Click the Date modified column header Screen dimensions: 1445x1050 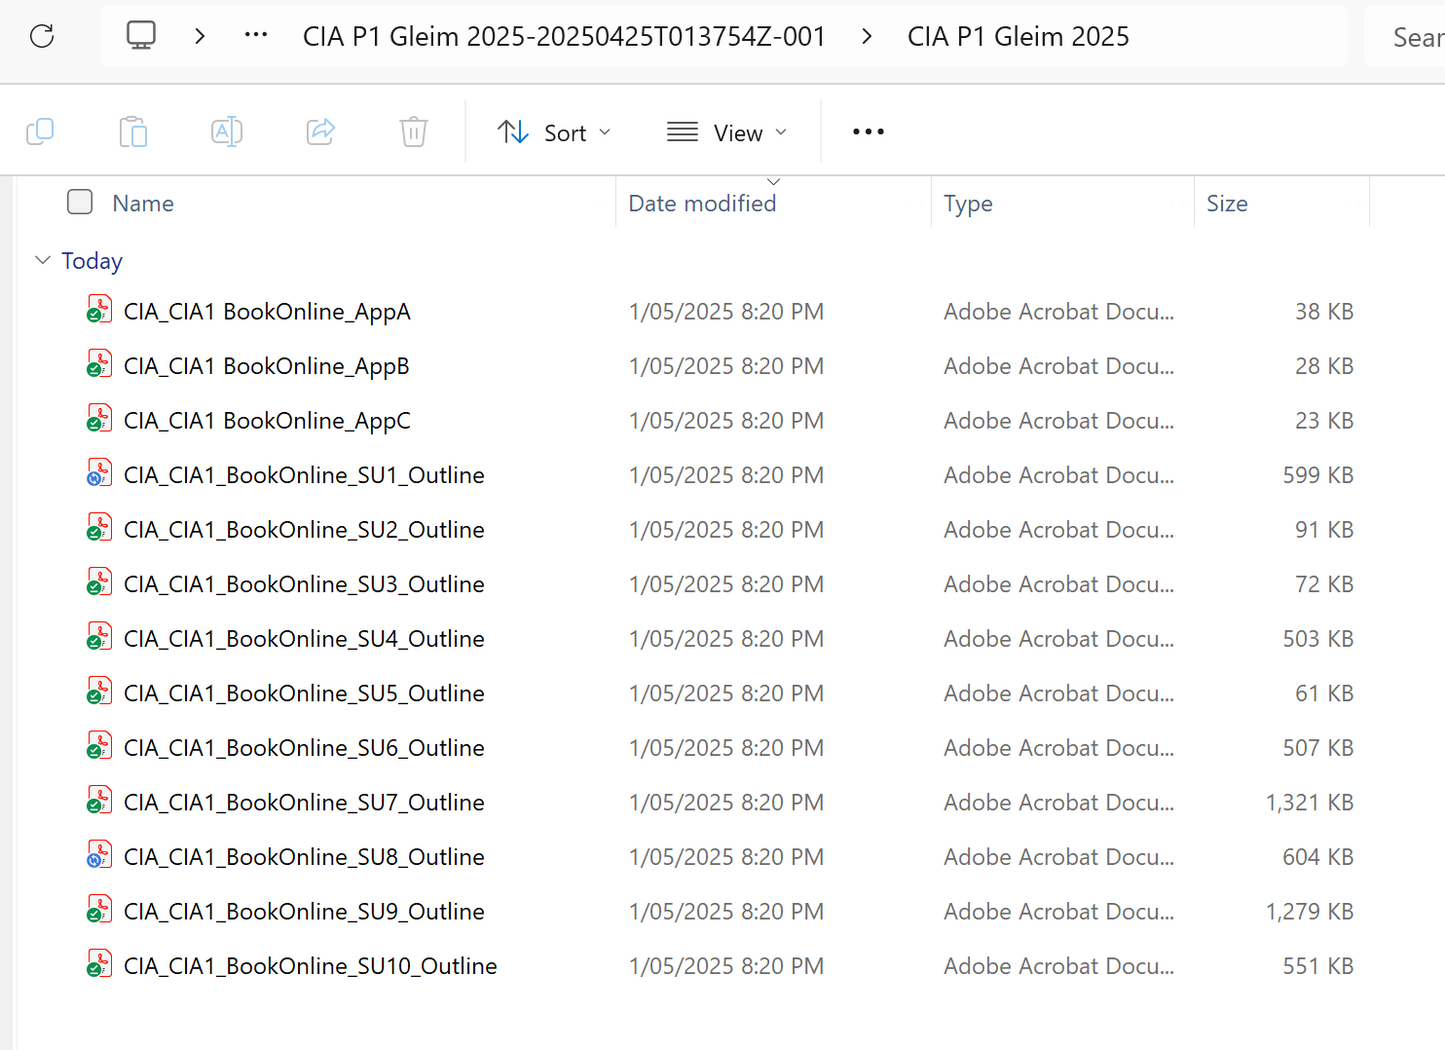coord(702,203)
